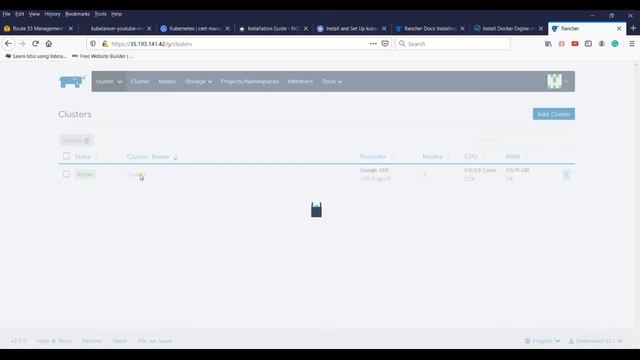
Task: Go back with the browser back arrow
Action: pyautogui.click(x=9, y=44)
